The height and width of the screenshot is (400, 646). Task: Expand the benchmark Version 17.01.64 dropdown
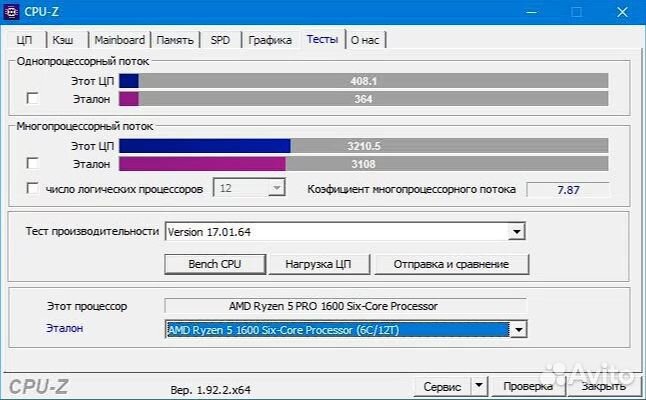pos(516,232)
